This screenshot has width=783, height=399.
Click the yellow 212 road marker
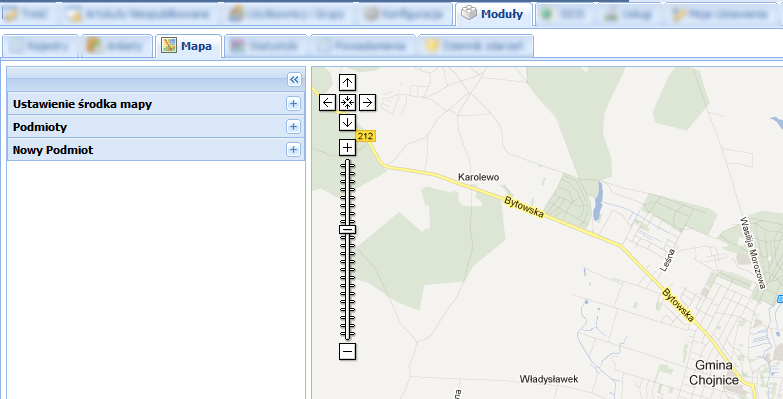[365, 136]
